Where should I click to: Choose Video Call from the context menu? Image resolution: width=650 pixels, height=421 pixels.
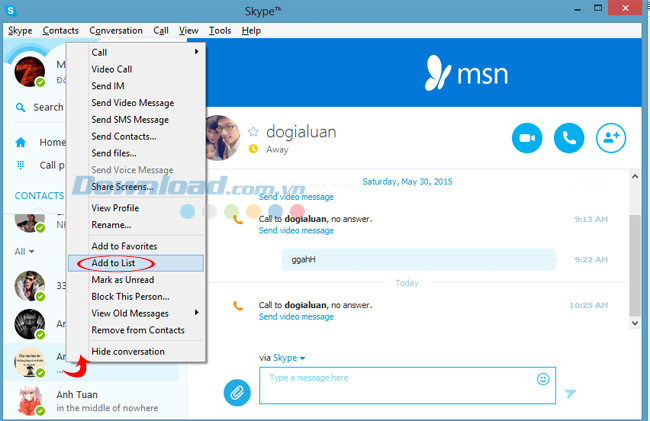[x=136, y=69]
